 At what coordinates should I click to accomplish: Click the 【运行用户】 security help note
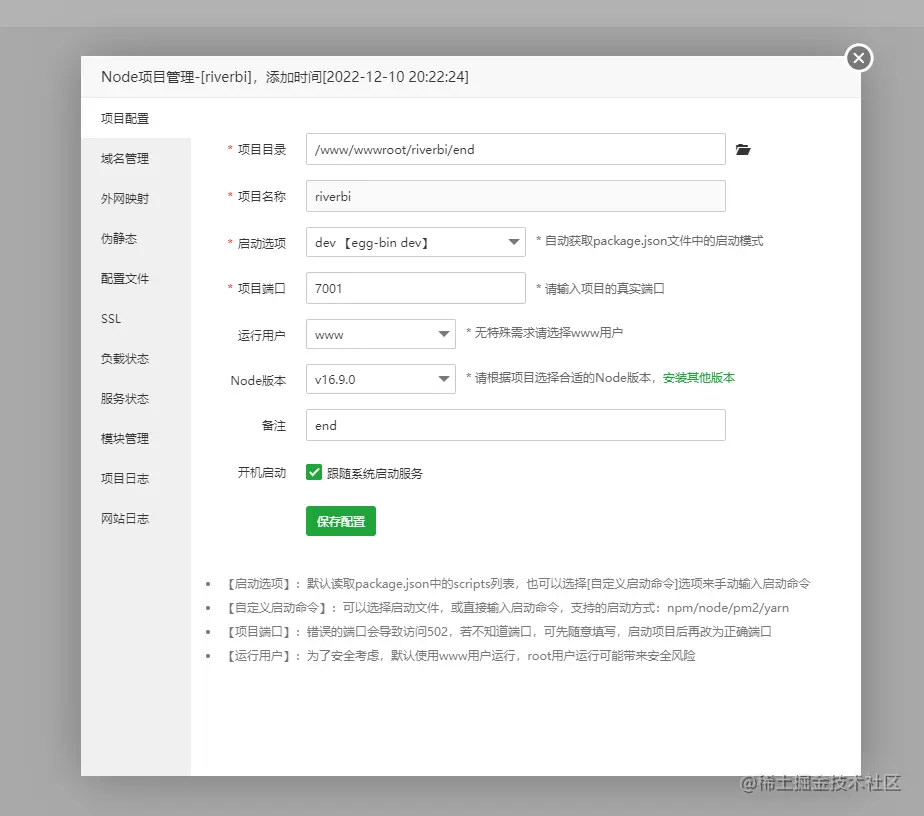click(x=460, y=656)
